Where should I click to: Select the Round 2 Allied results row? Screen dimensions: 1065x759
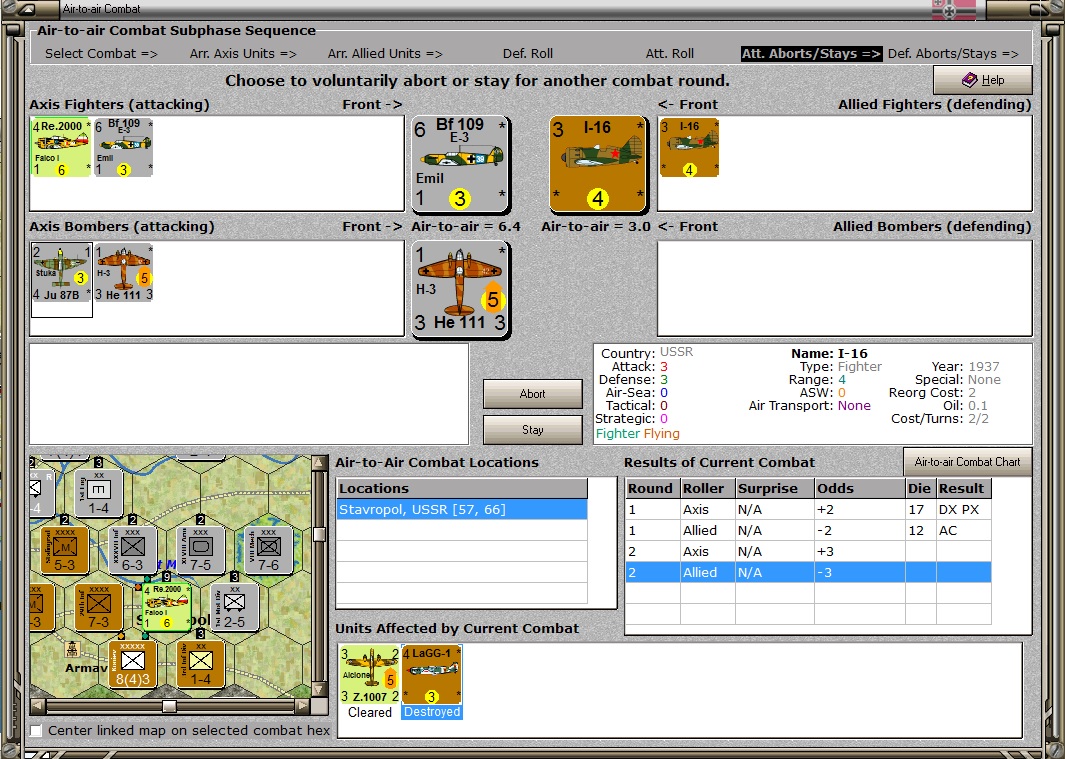click(808, 572)
